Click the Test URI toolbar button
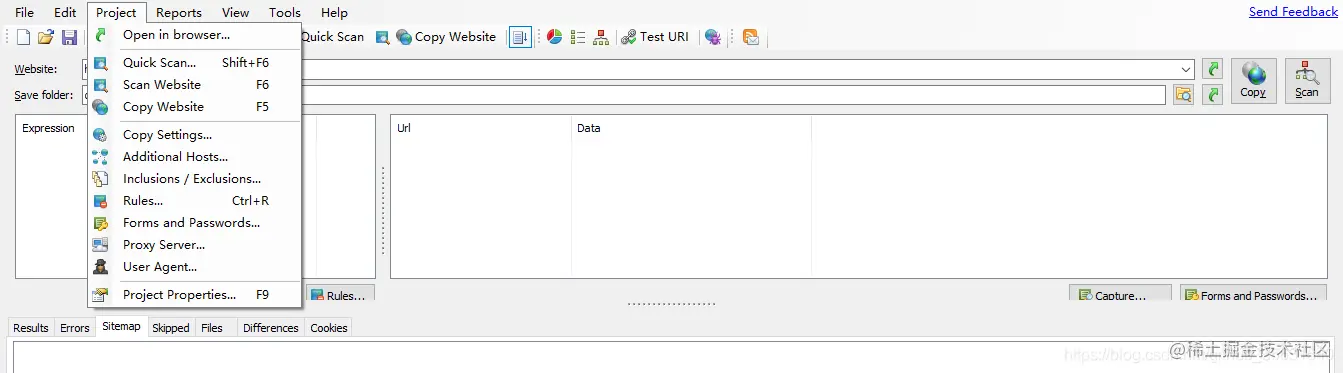 click(655, 37)
